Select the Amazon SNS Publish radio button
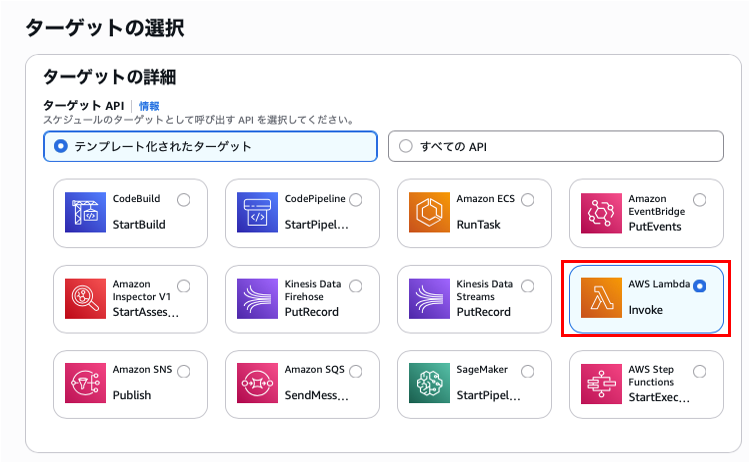The height and width of the screenshot is (462, 750). pyautogui.click(x=184, y=371)
